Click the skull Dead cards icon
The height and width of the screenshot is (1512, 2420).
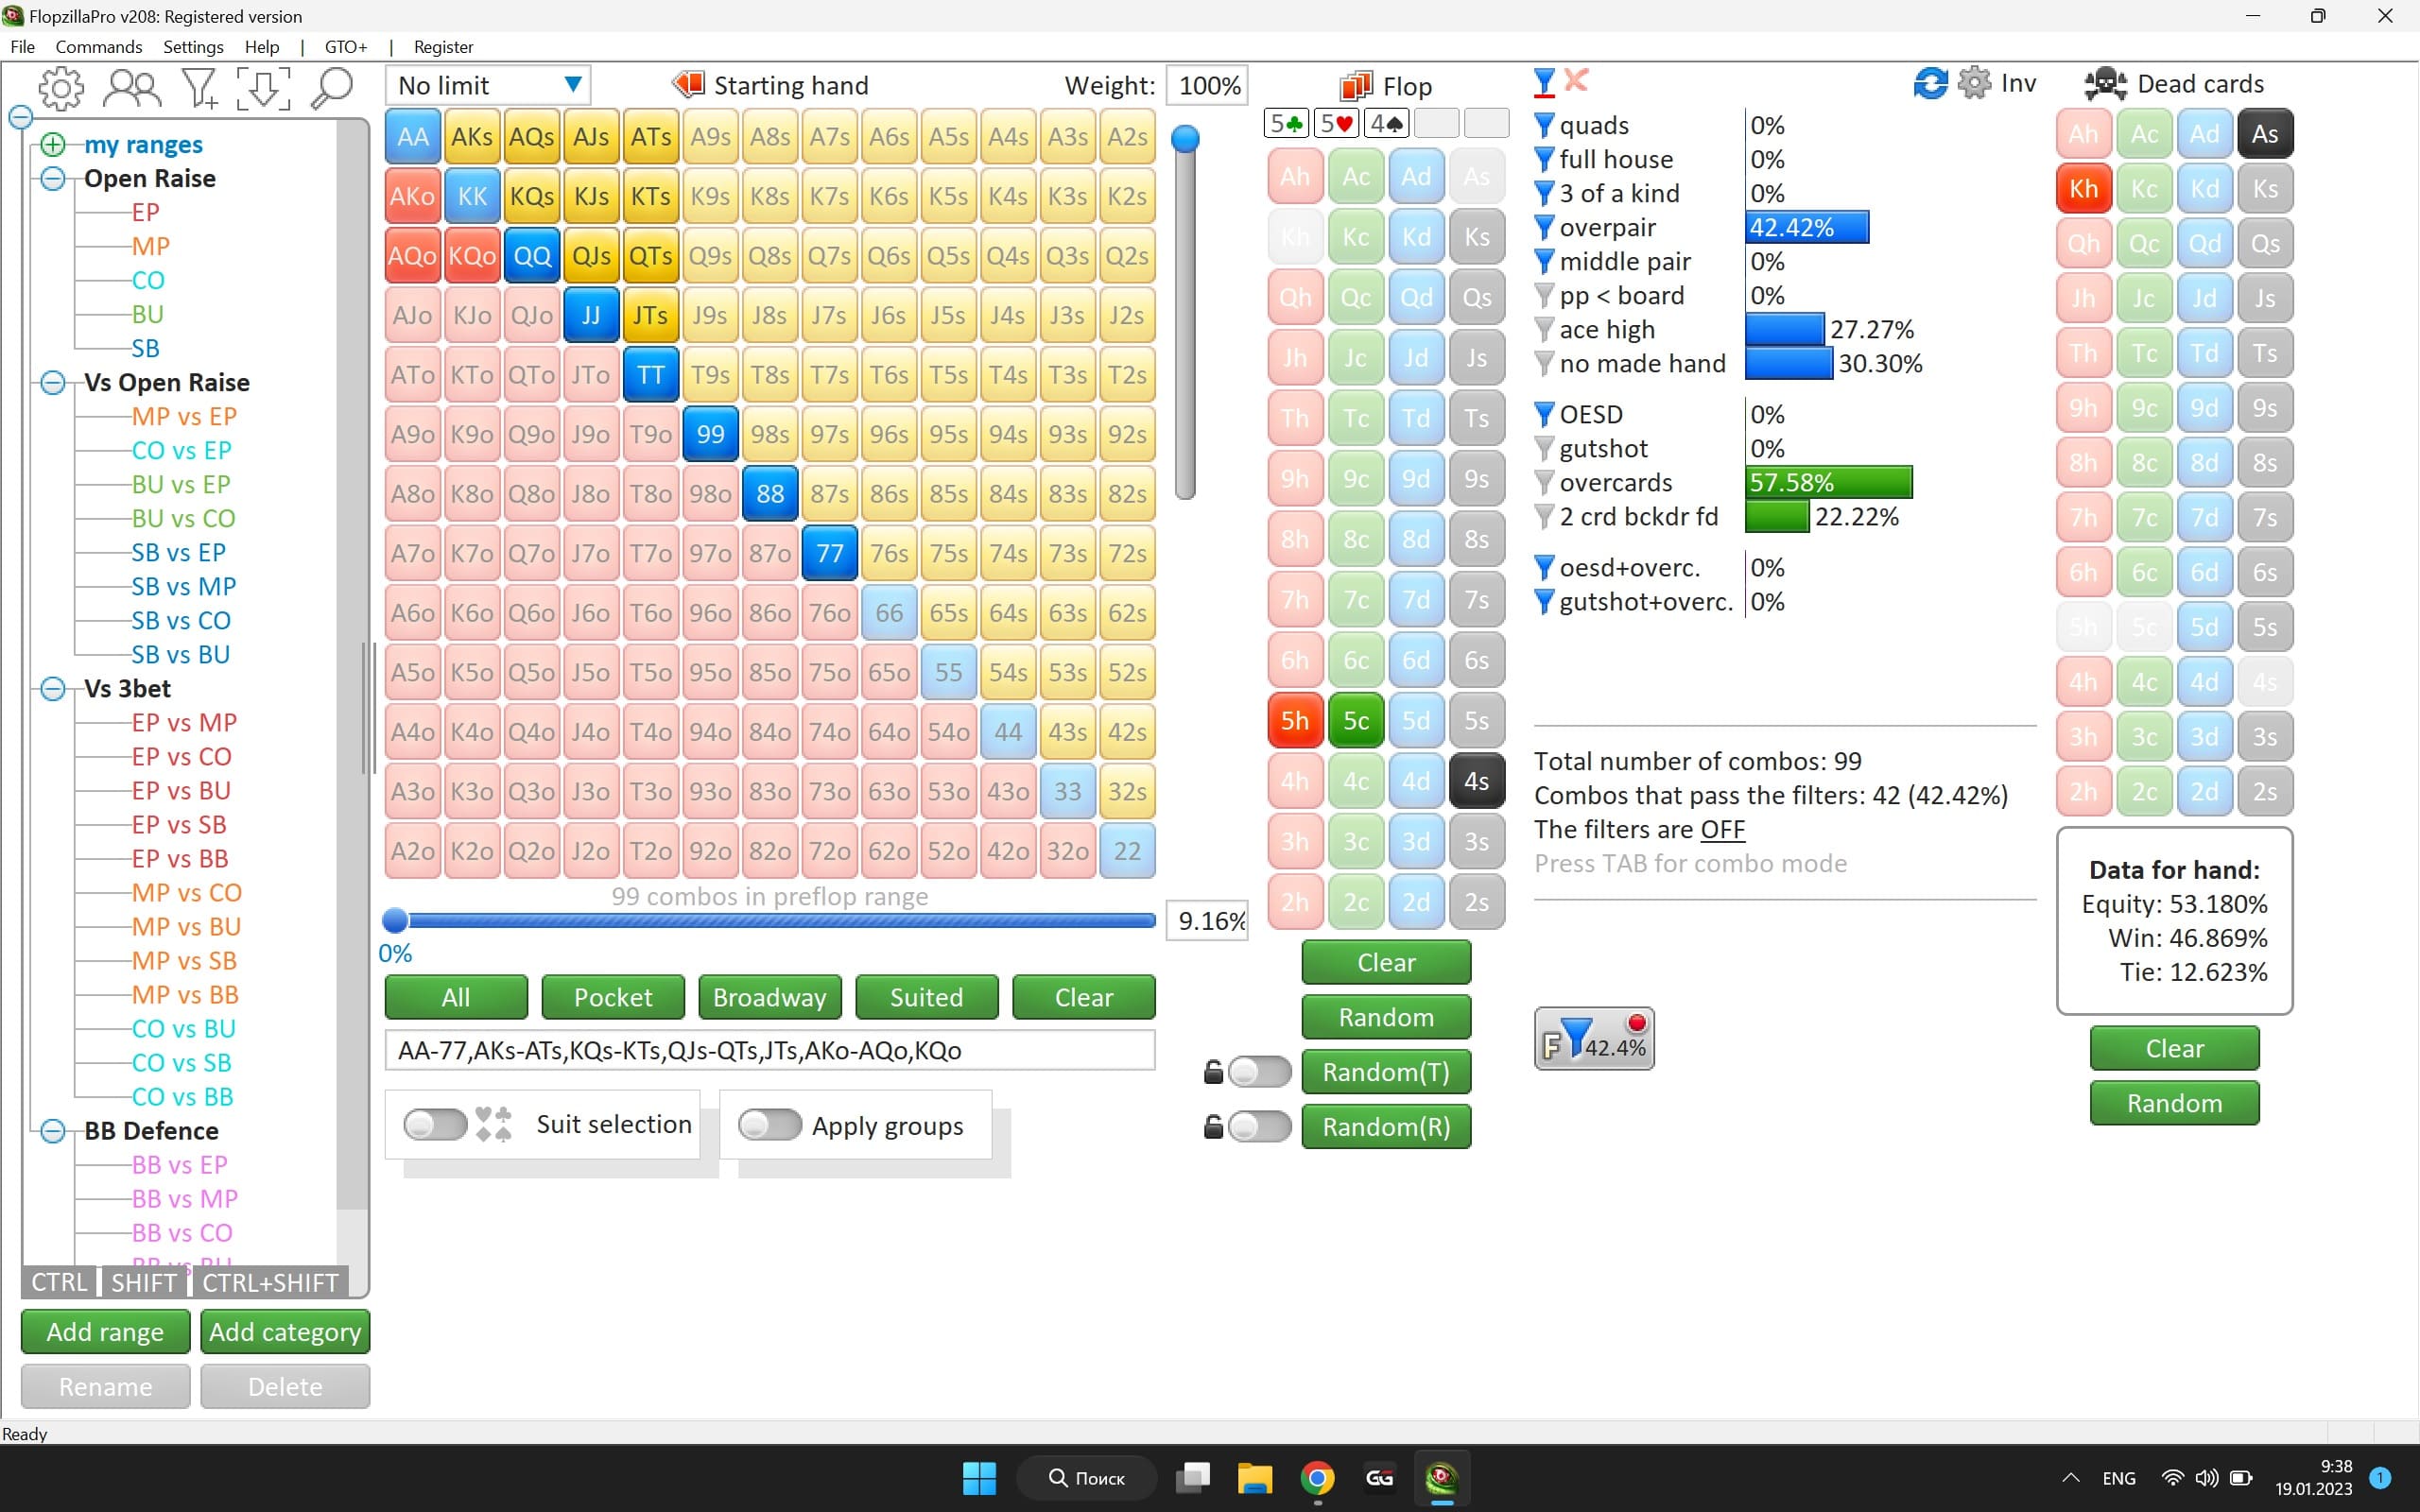(2105, 84)
